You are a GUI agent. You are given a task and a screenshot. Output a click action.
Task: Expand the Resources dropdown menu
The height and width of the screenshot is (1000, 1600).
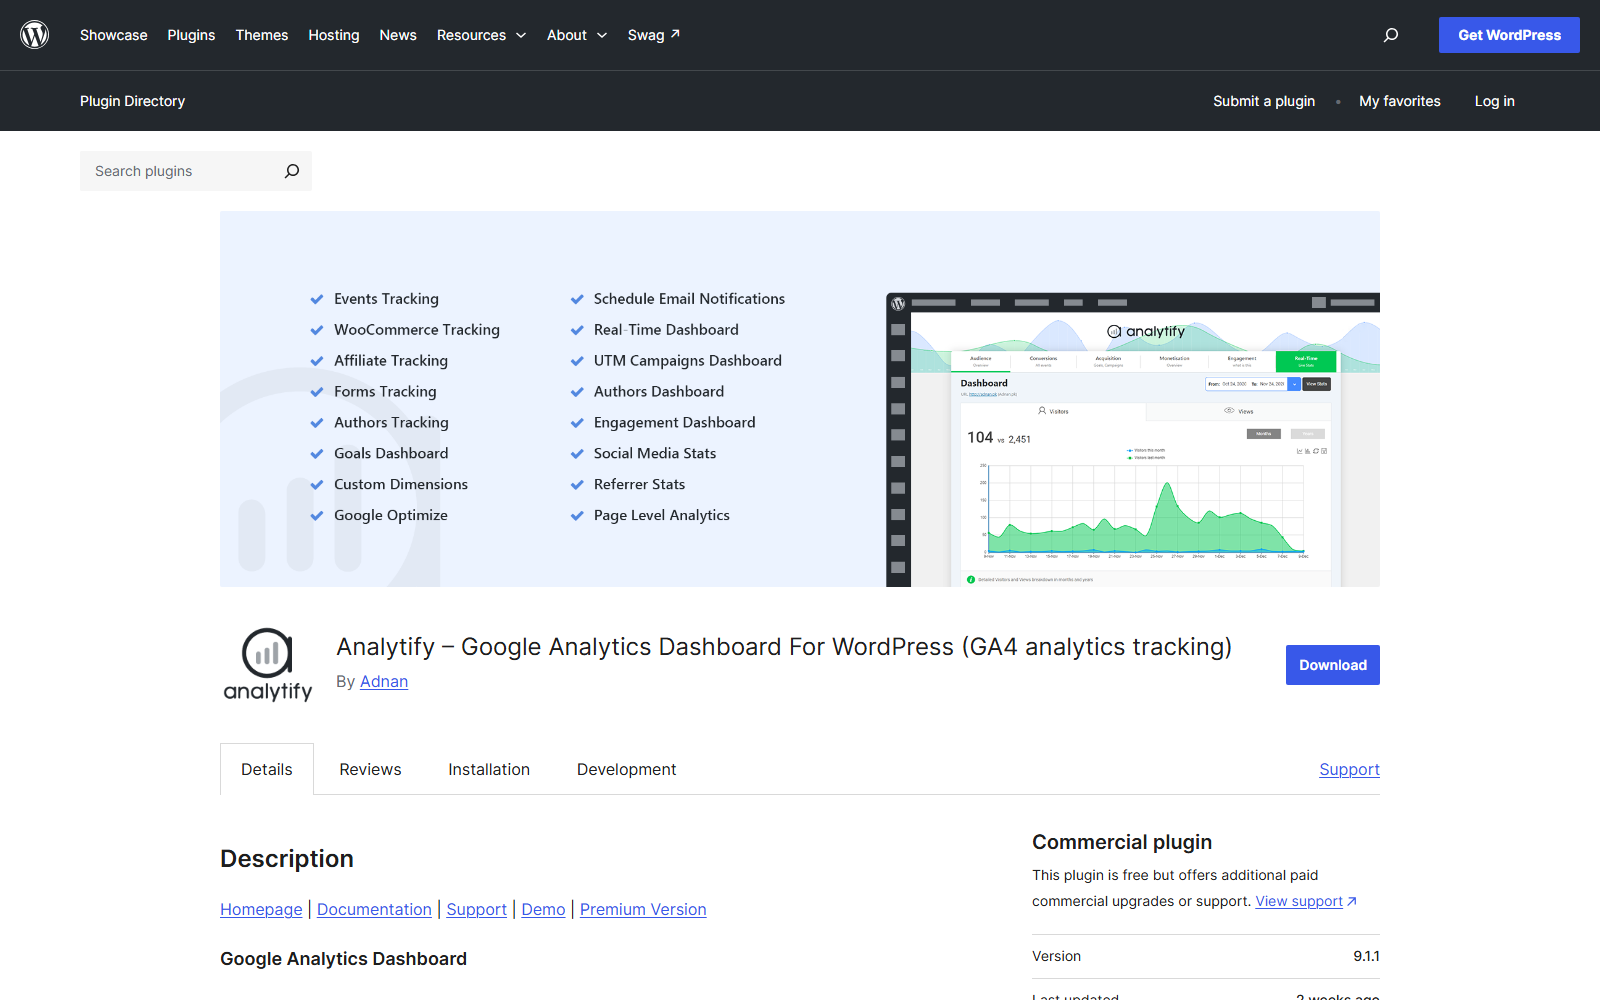point(481,35)
